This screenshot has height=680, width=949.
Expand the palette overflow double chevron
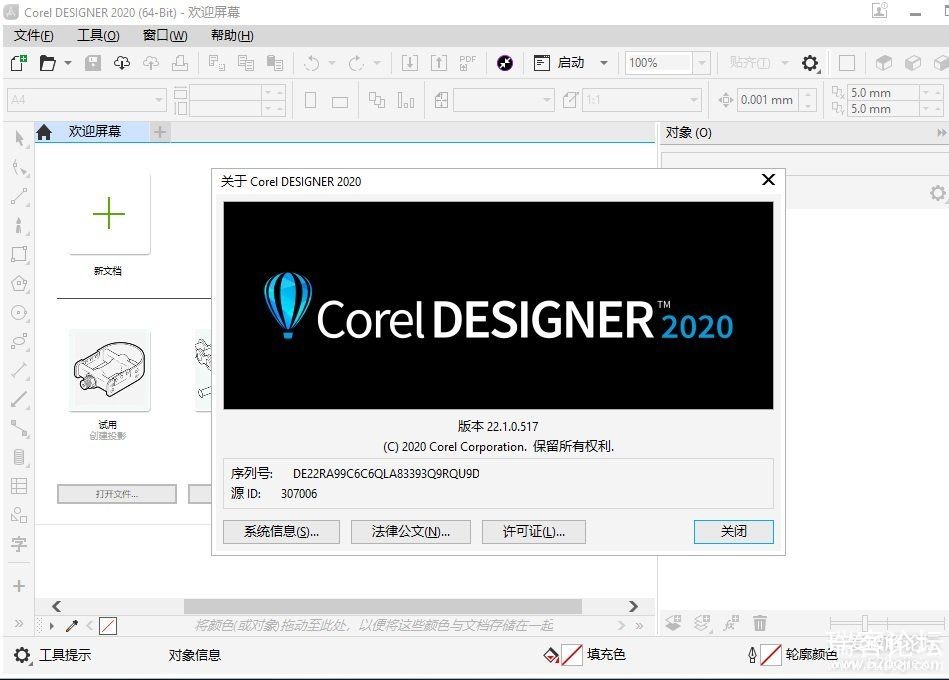(x=639, y=626)
